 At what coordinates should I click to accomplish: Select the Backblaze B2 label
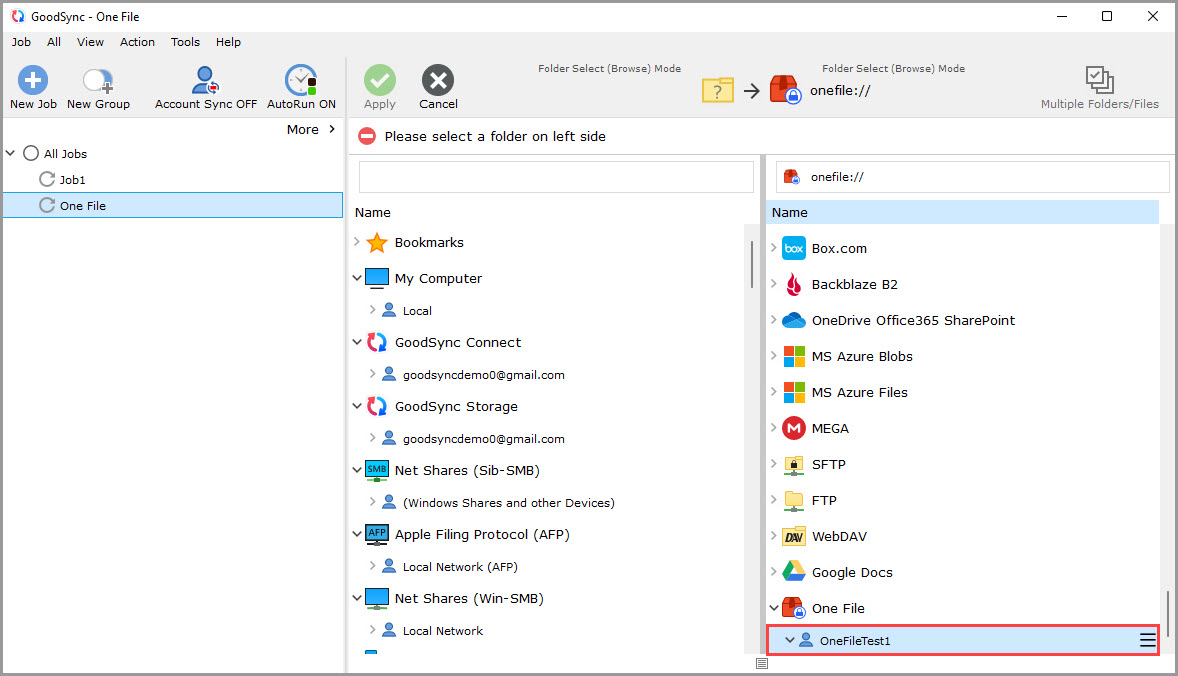coord(854,285)
